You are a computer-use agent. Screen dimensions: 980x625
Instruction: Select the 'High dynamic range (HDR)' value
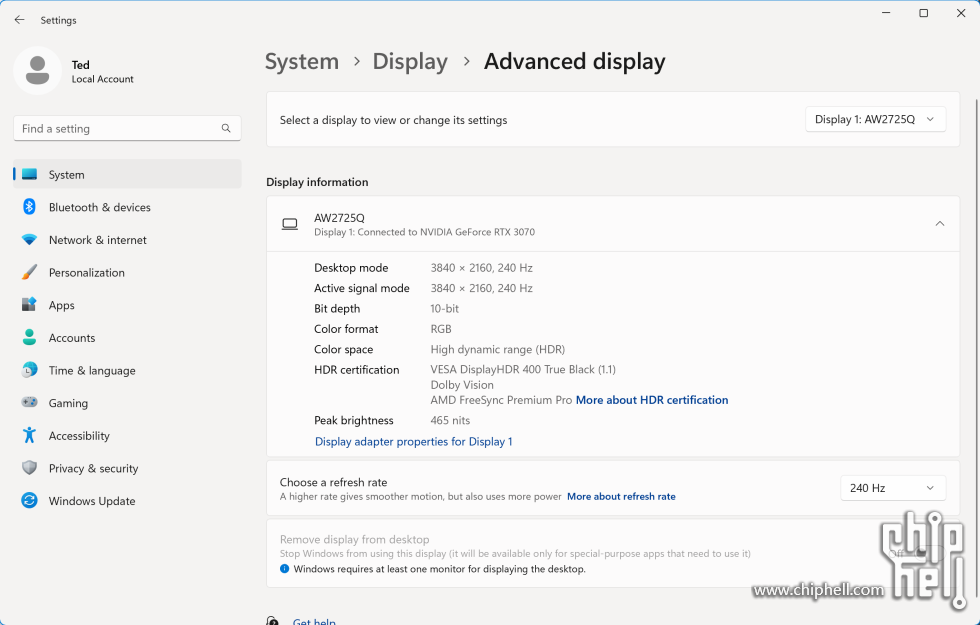498,349
